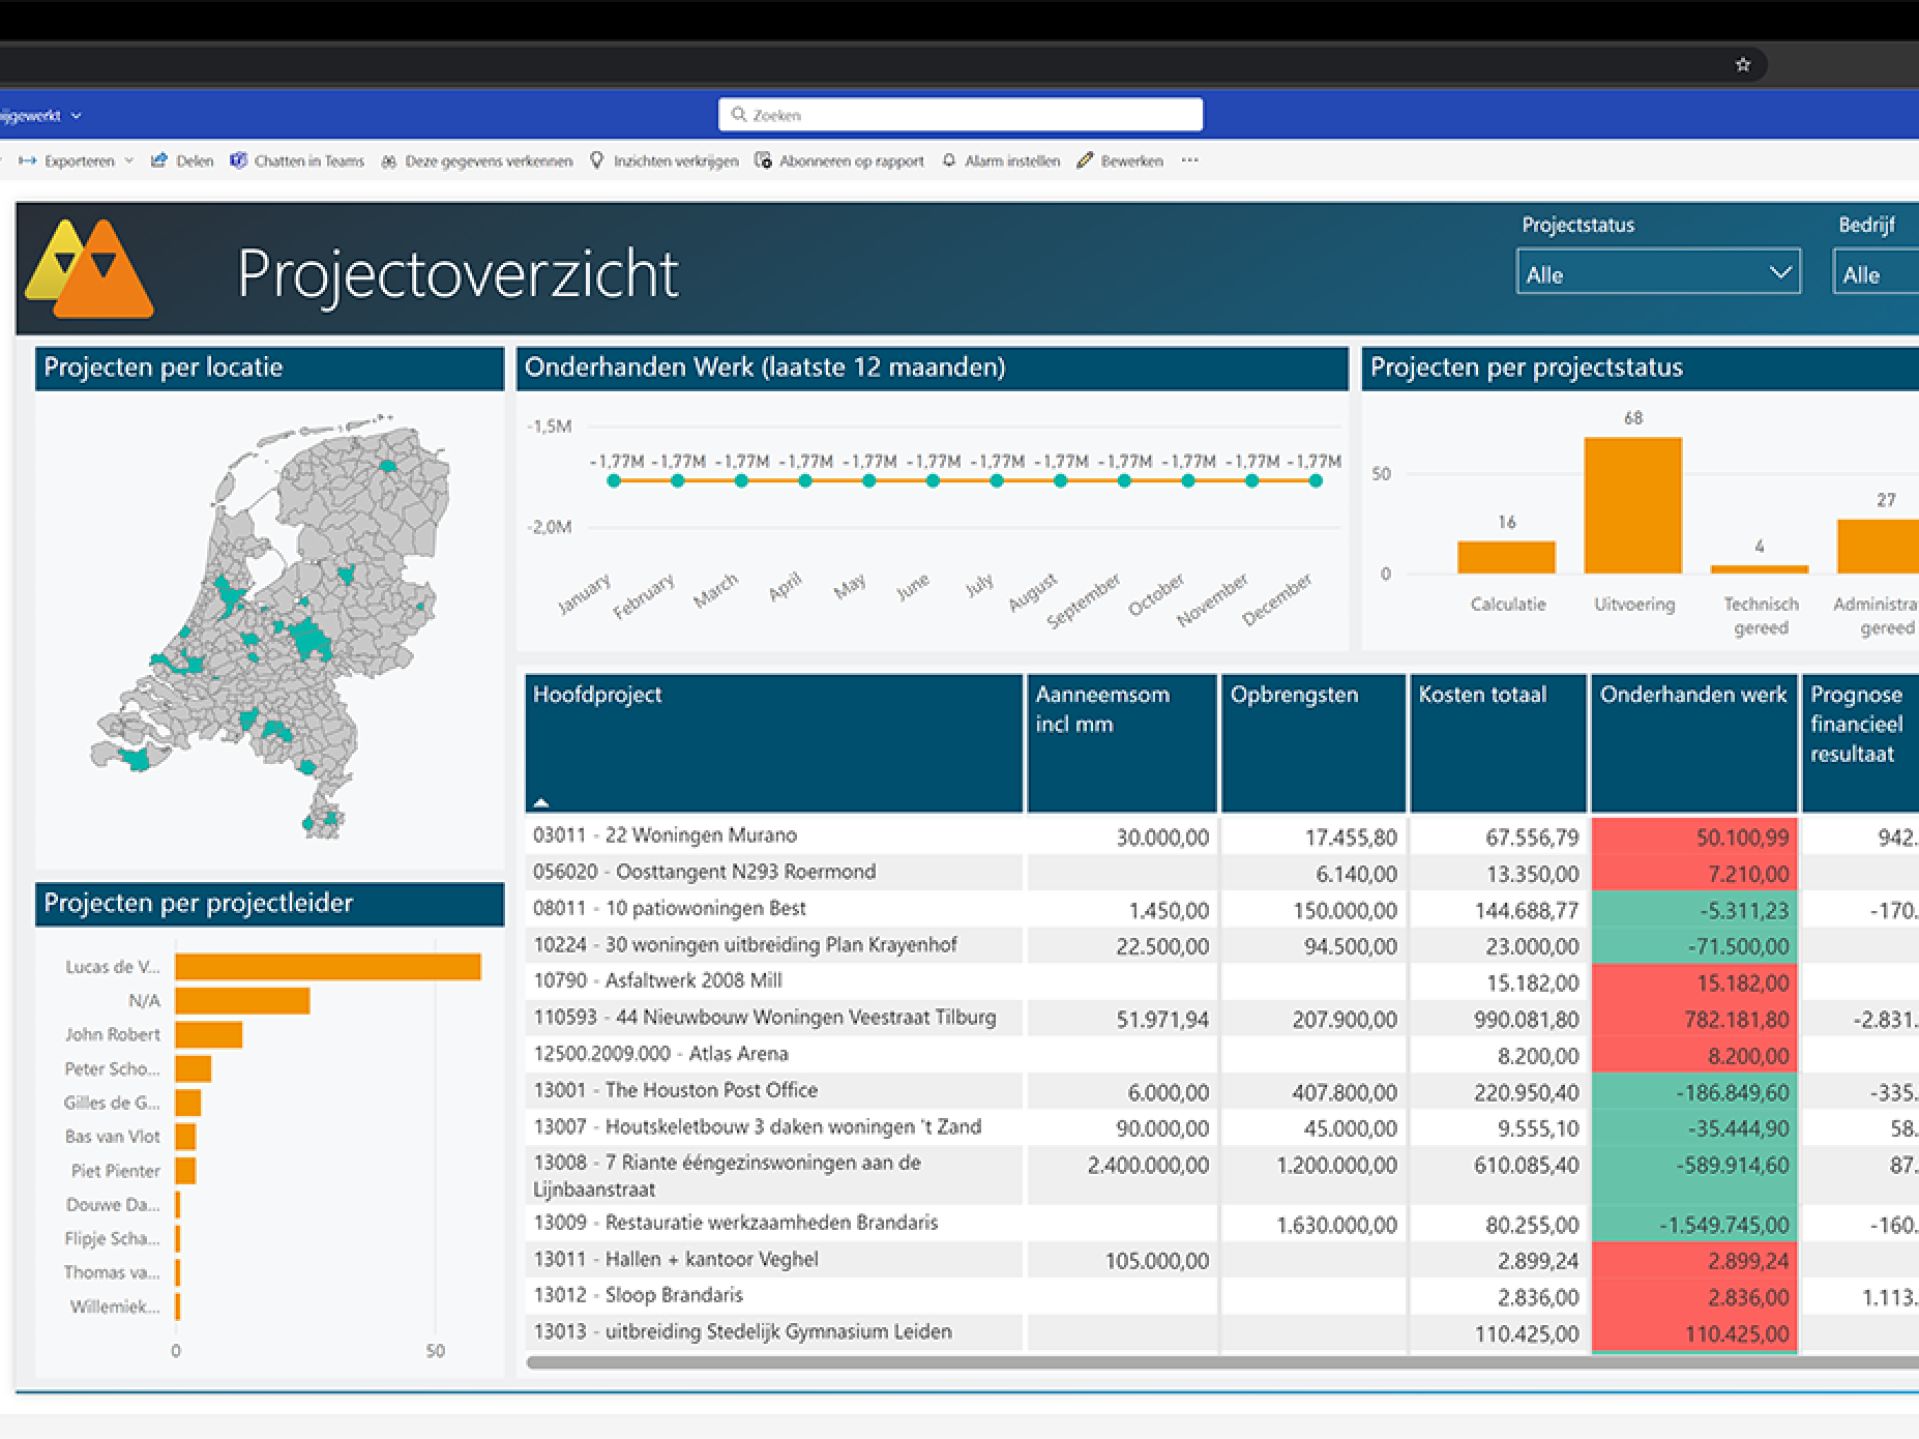This screenshot has width=1919, height=1439.
Task: Click the Alarm instellen bell icon
Action: (949, 161)
